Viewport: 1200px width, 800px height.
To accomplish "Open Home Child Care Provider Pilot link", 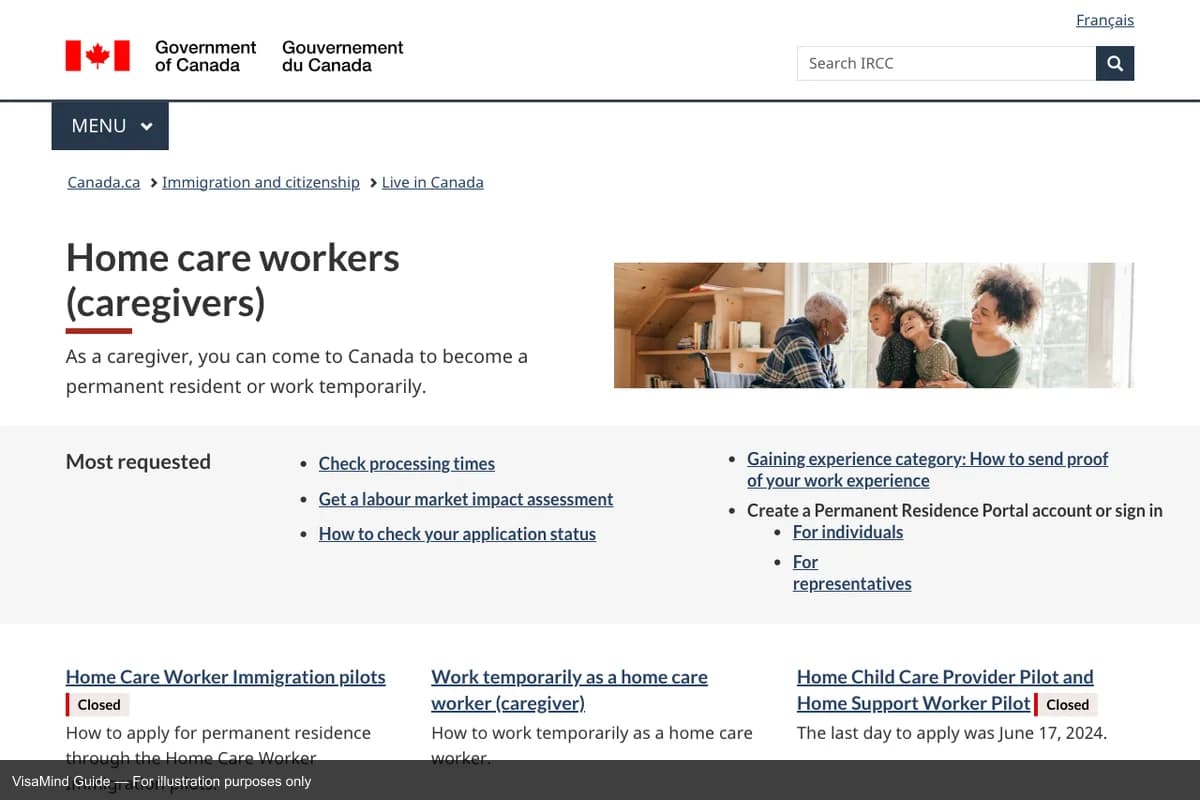I will pyautogui.click(x=944, y=677).
